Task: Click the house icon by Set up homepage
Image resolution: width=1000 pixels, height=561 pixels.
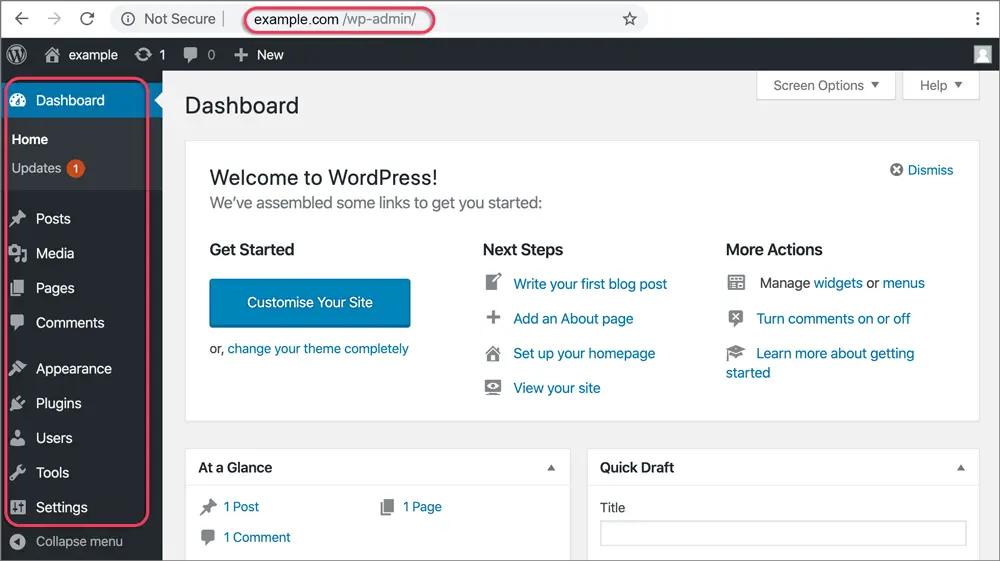Action: [x=493, y=353]
